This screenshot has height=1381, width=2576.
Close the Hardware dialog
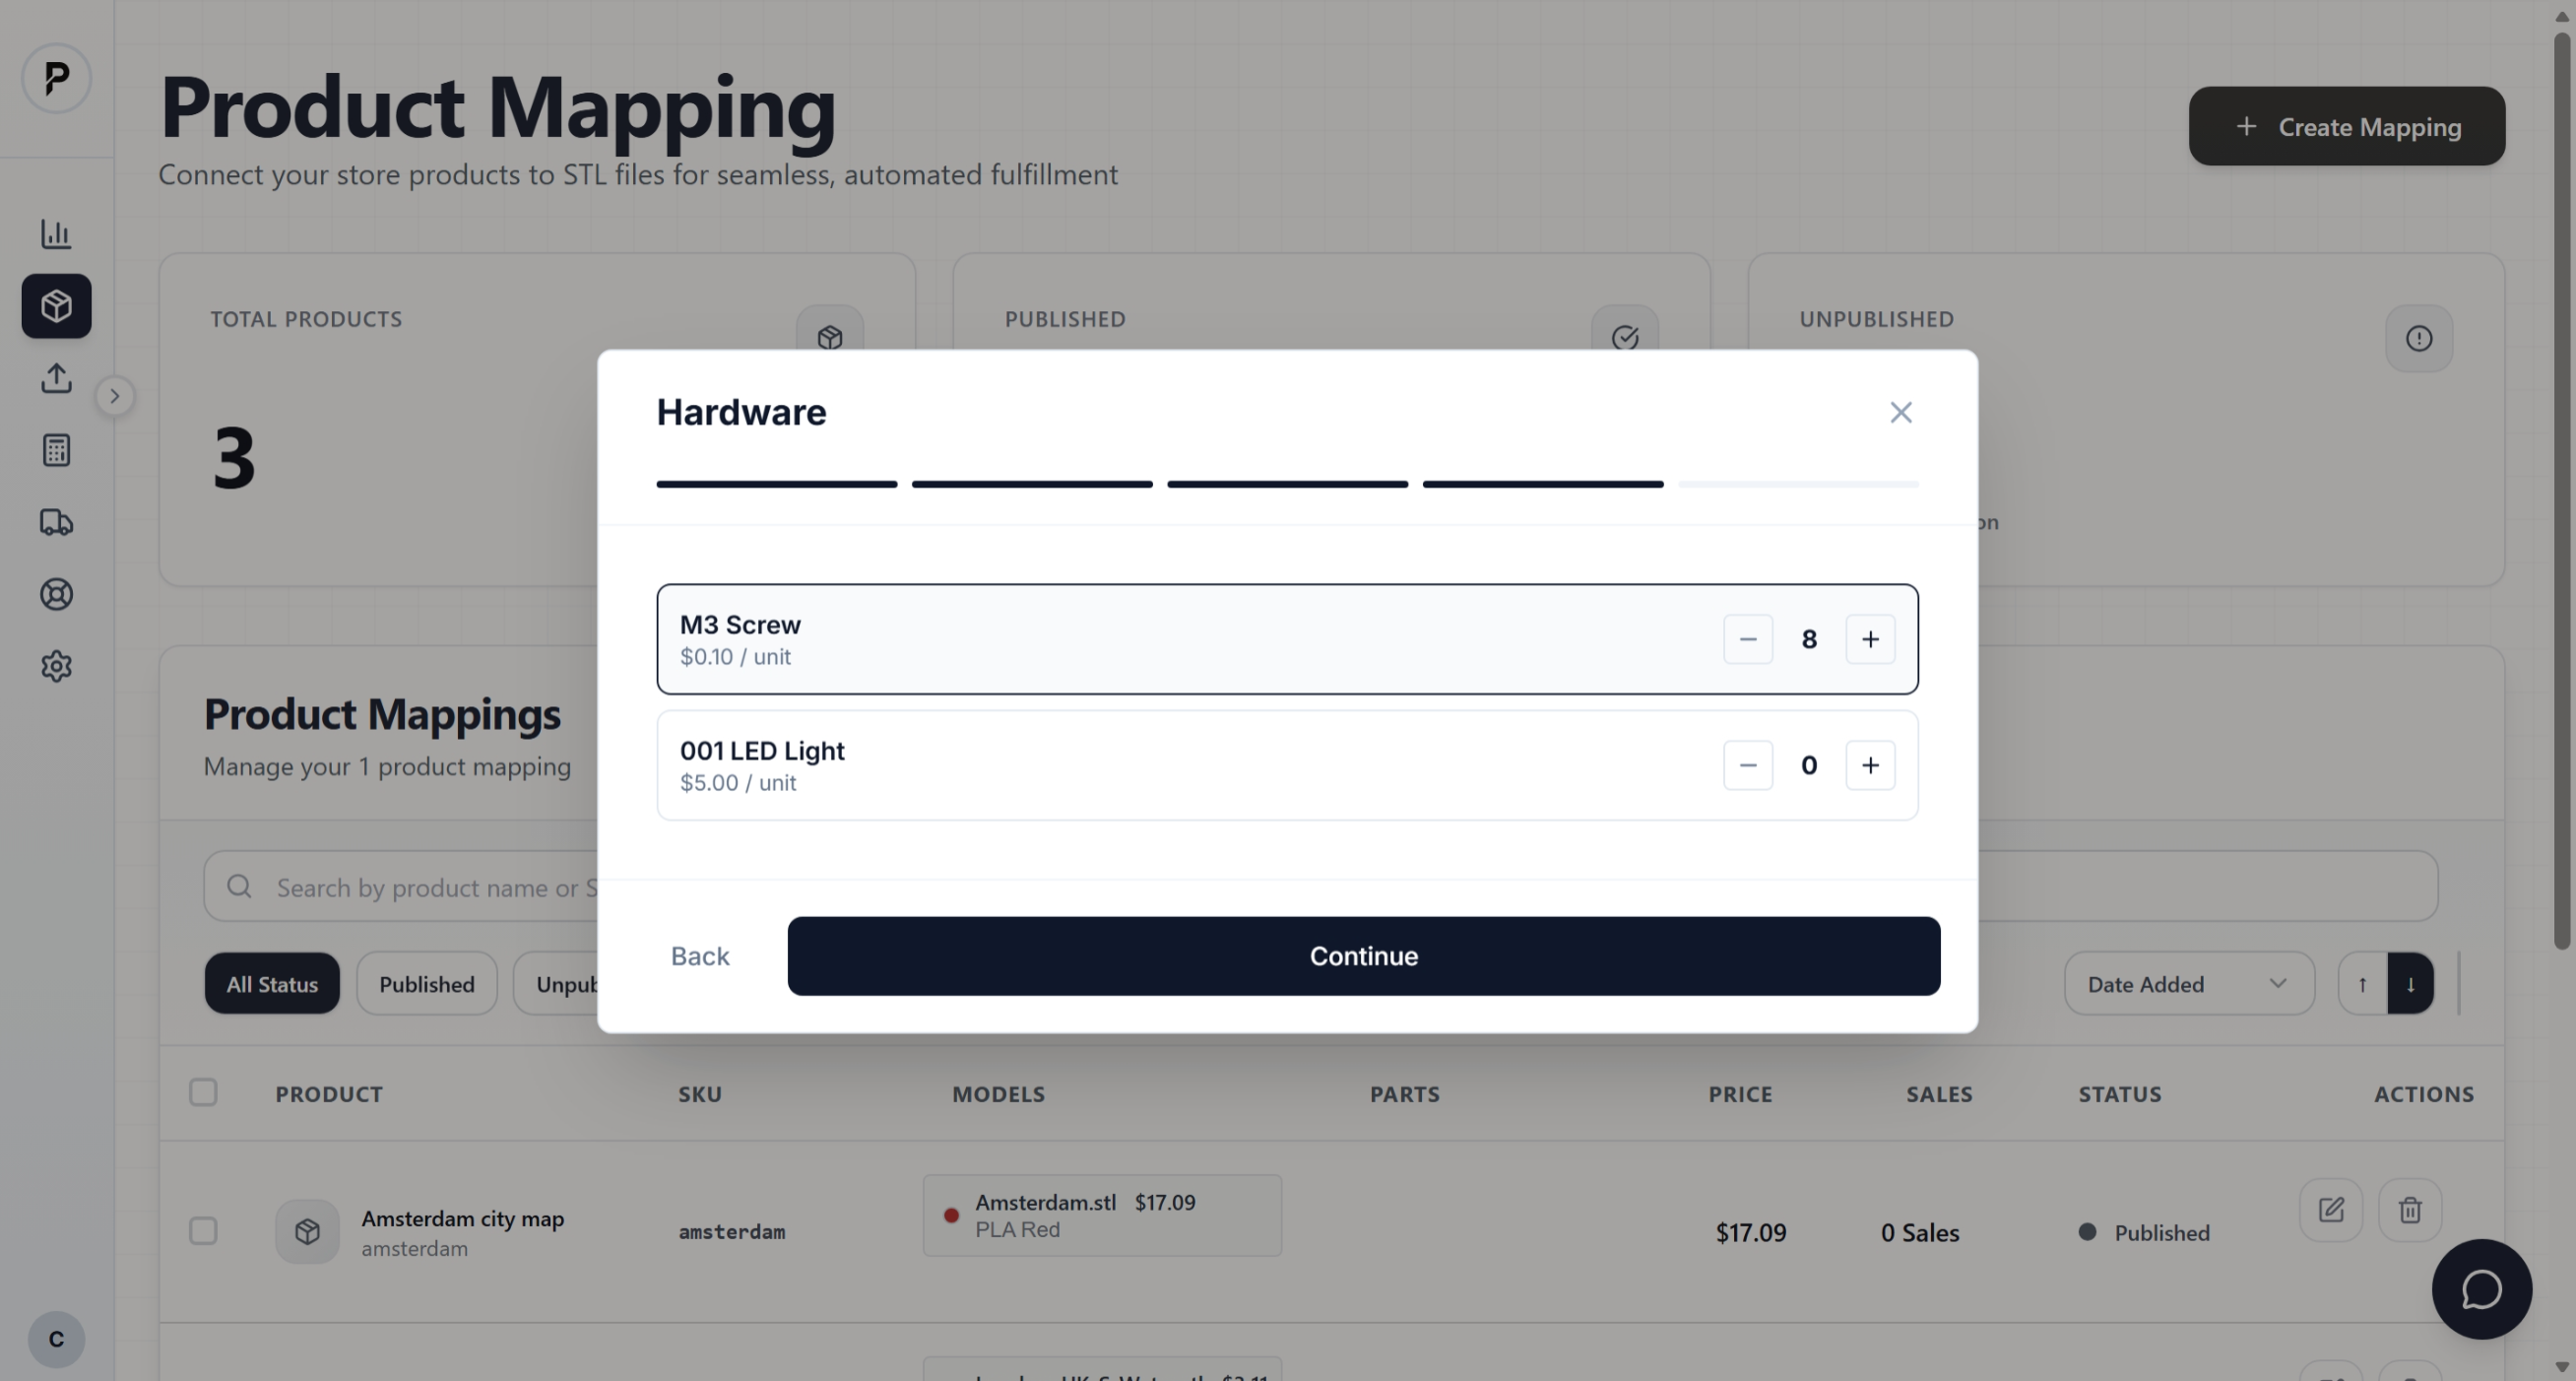pyautogui.click(x=1900, y=412)
